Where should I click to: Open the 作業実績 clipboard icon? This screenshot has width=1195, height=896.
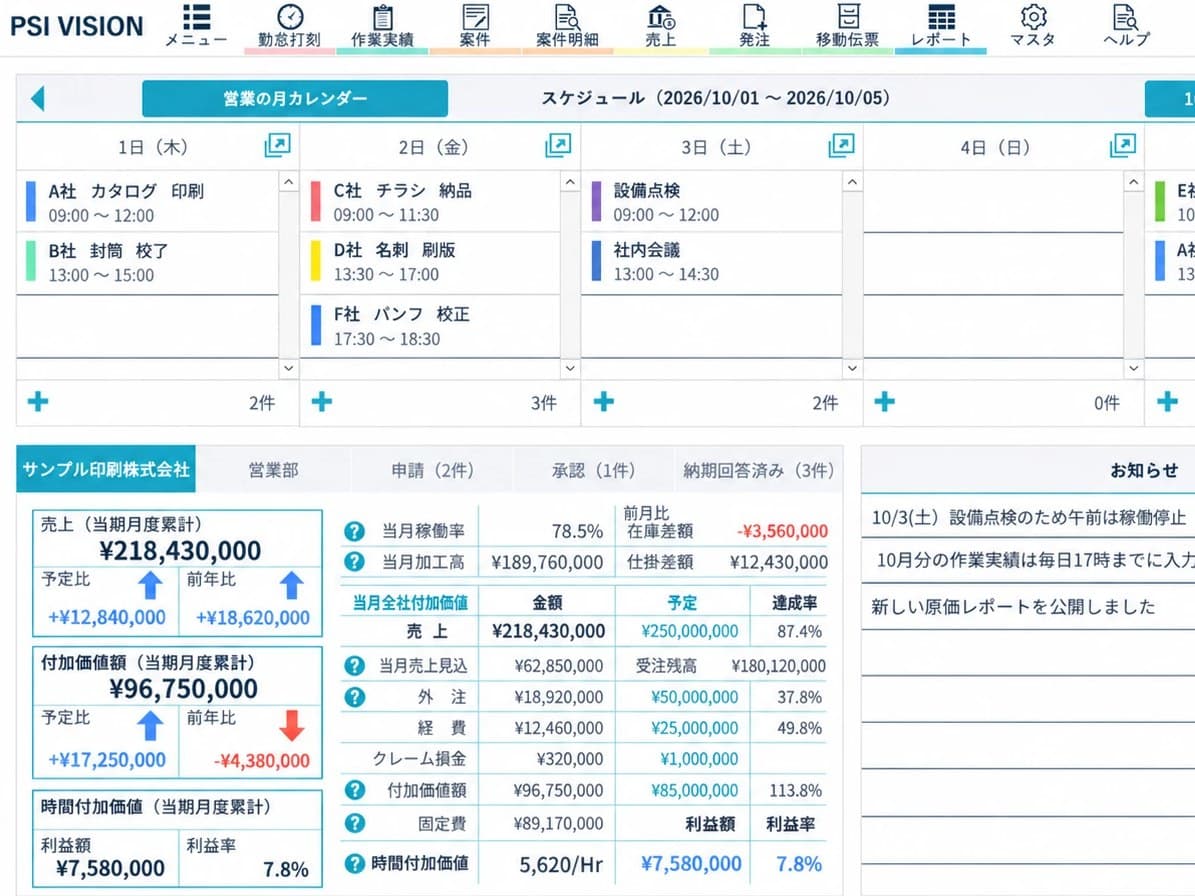coord(383,17)
